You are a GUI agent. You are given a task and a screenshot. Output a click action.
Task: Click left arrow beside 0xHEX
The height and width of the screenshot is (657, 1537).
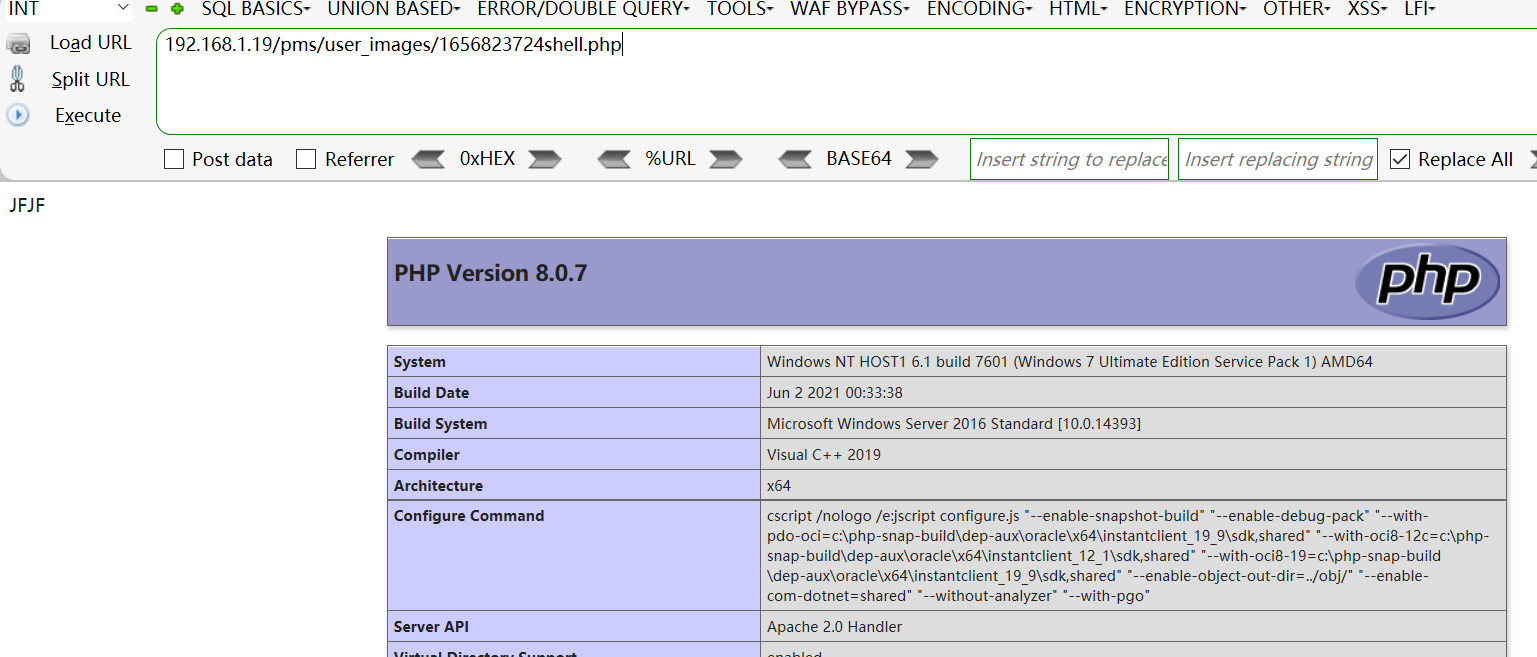(x=427, y=159)
